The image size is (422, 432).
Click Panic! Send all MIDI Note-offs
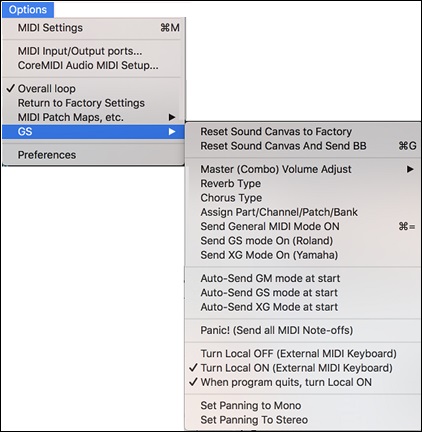pos(303,330)
